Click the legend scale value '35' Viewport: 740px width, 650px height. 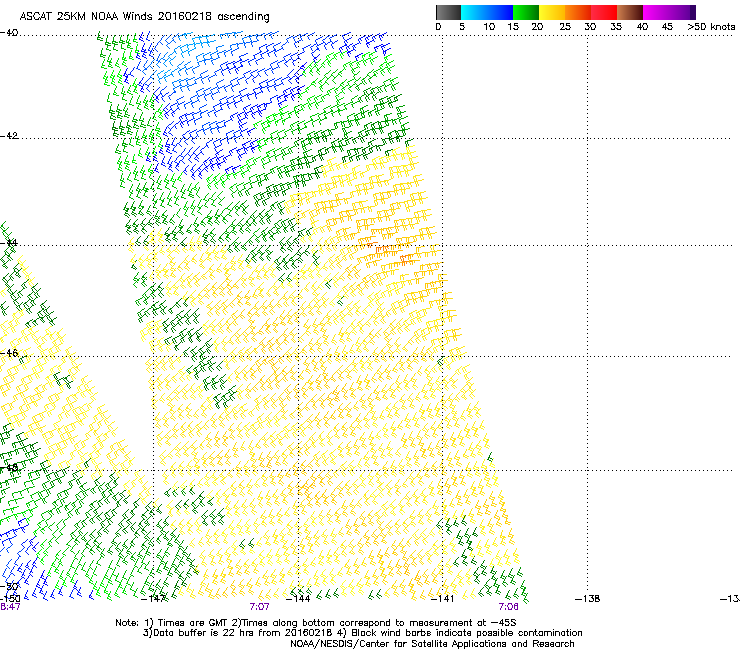pos(616,27)
